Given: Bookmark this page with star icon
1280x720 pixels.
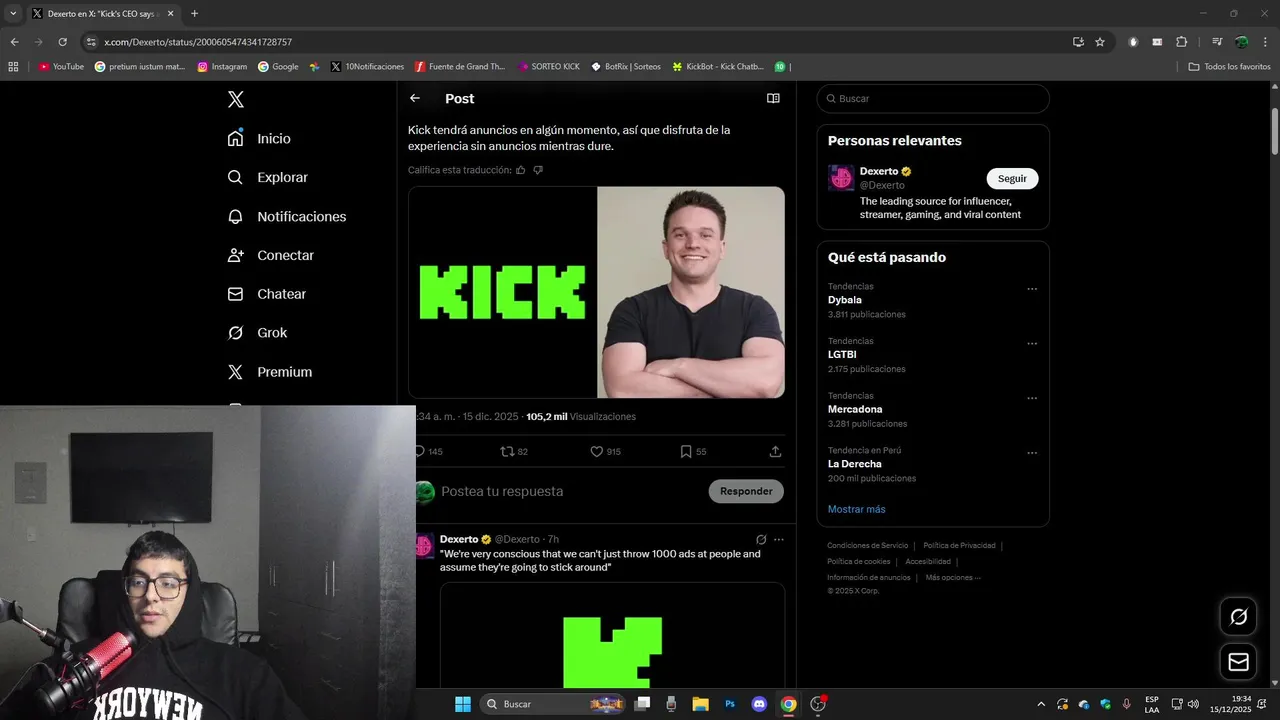Looking at the screenshot, I should [x=1100, y=42].
